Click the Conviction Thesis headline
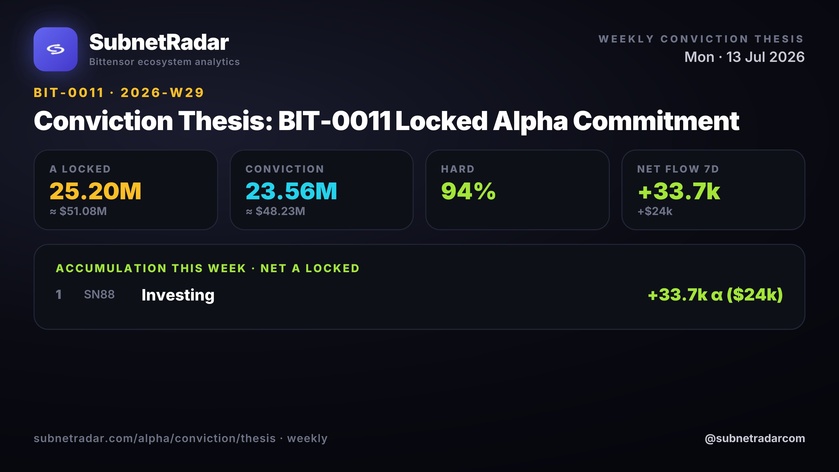 [x=386, y=121]
